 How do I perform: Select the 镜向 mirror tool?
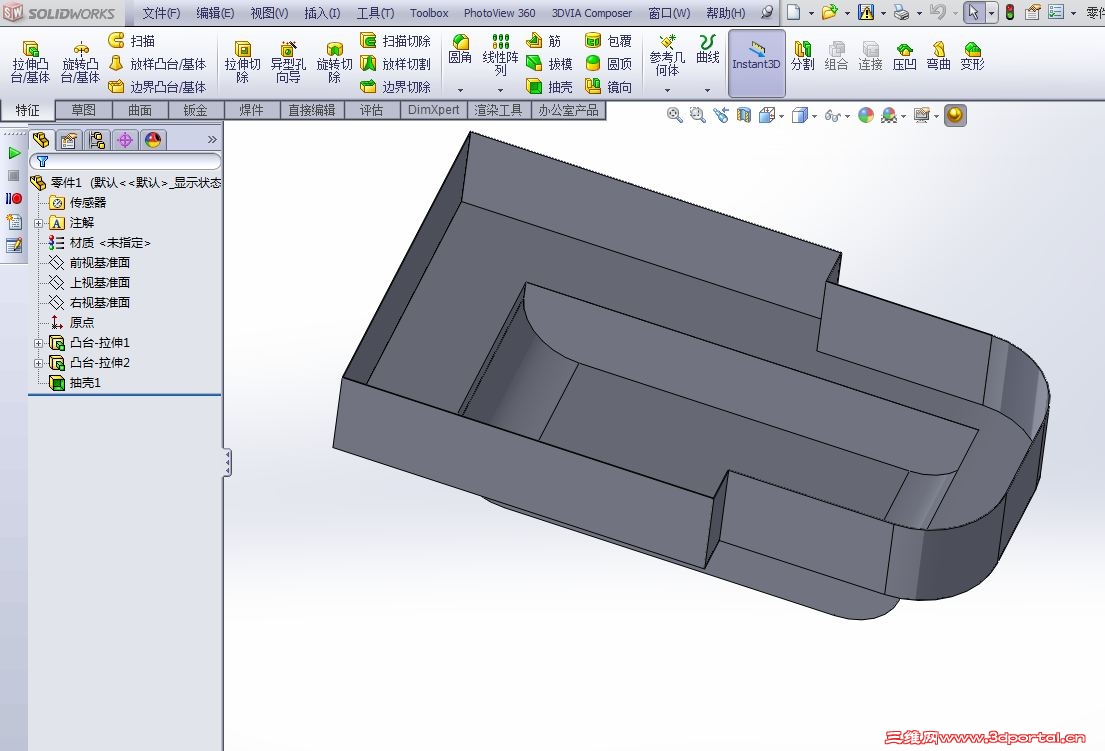tap(609, 87)
